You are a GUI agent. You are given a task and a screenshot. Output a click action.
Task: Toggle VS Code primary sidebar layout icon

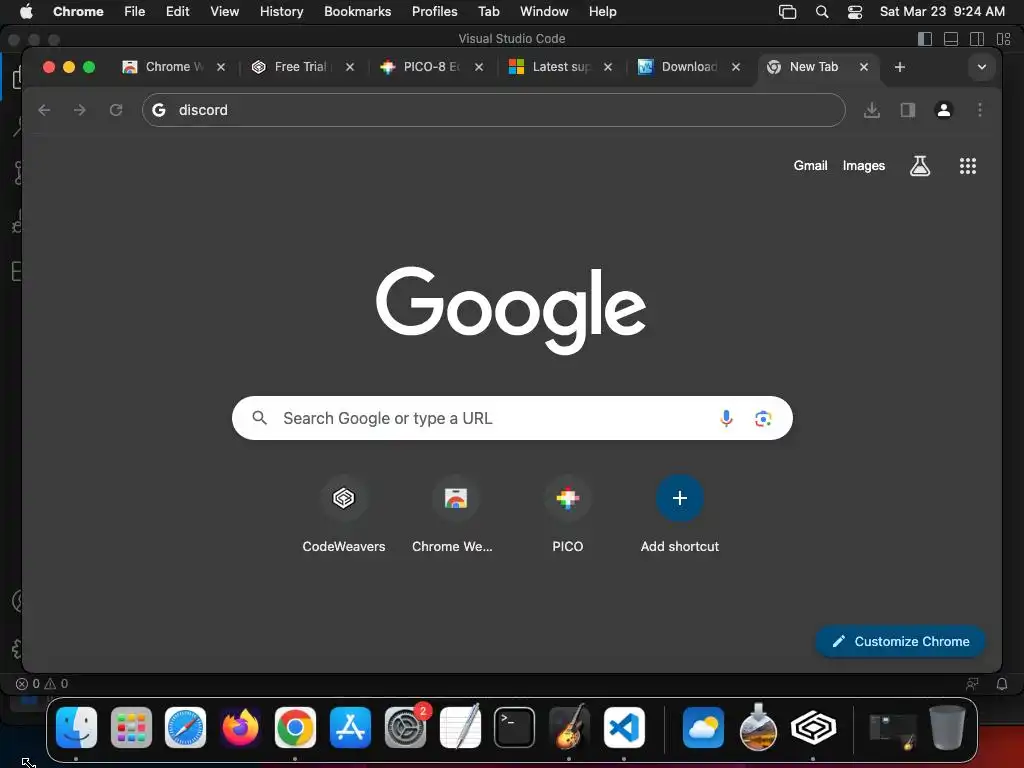point(925,39)
